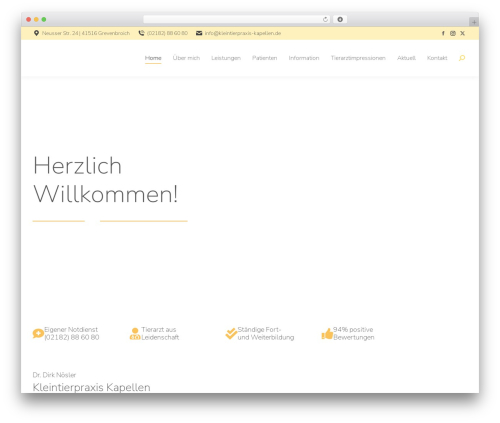Close the browser window with red button
Screen dimensions: 500x423
tap(29, 19)
